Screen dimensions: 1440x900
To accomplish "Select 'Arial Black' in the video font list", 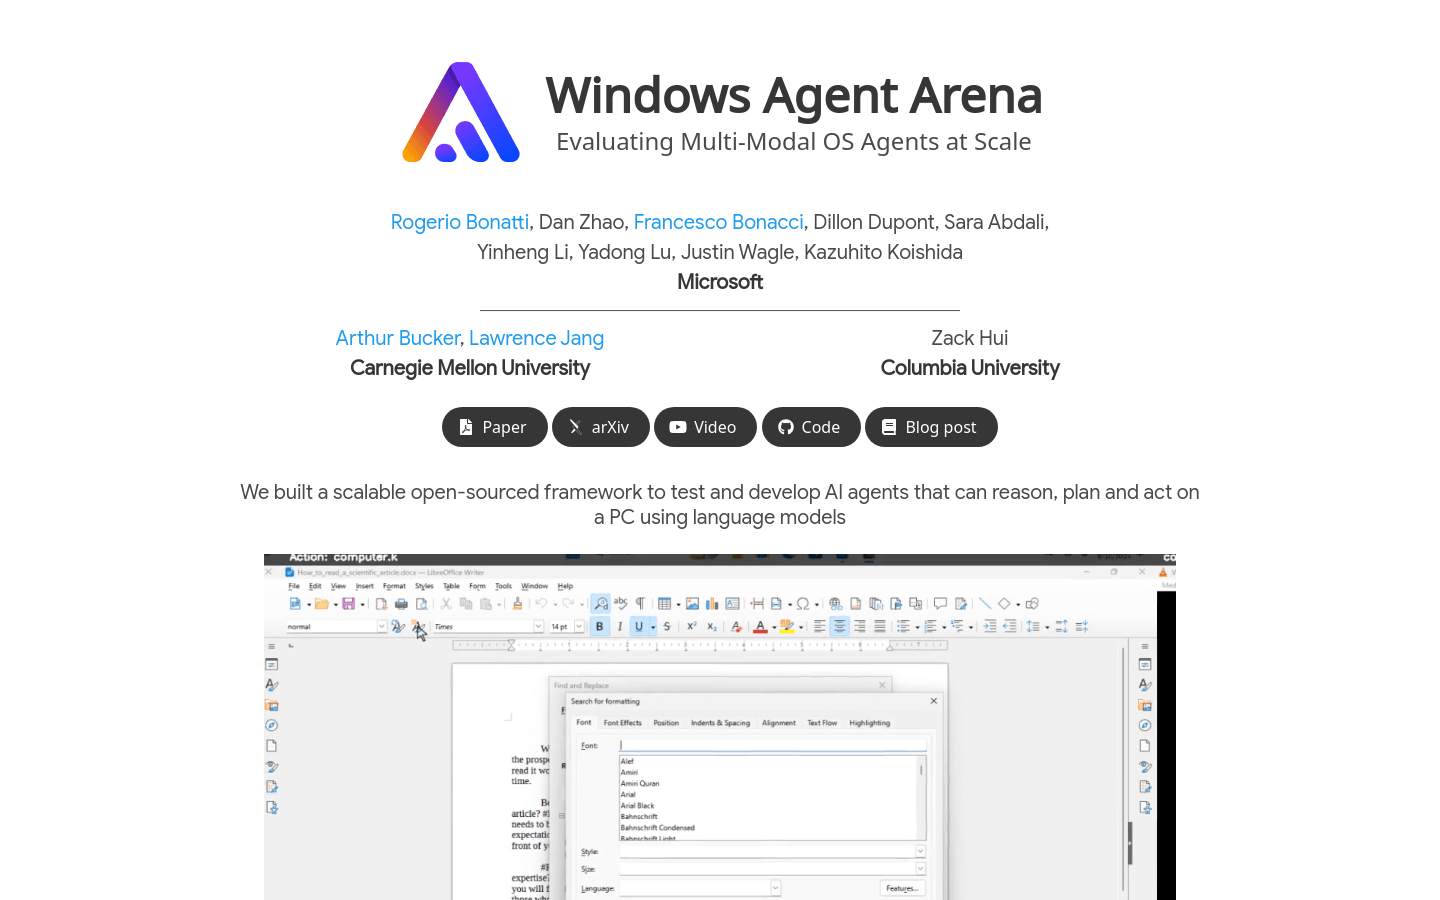I will (x=637, y=806).
